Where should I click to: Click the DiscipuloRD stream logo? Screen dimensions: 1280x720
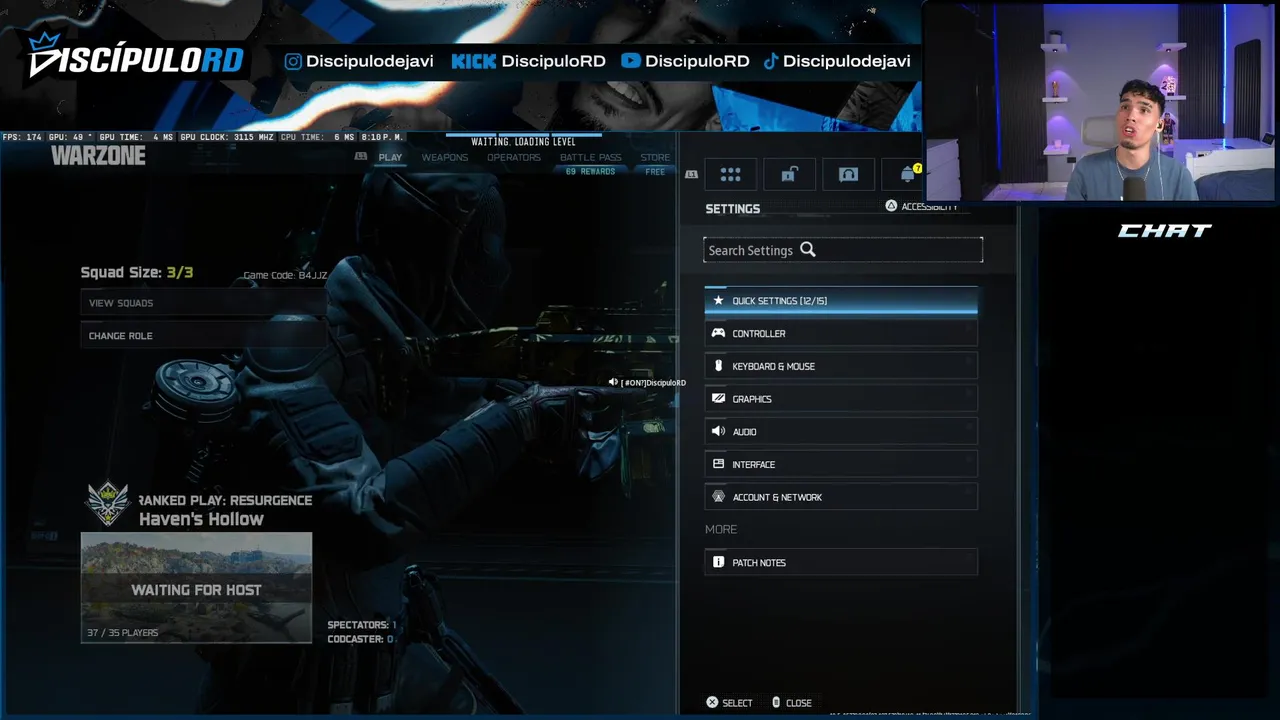(x=135, y=56)
